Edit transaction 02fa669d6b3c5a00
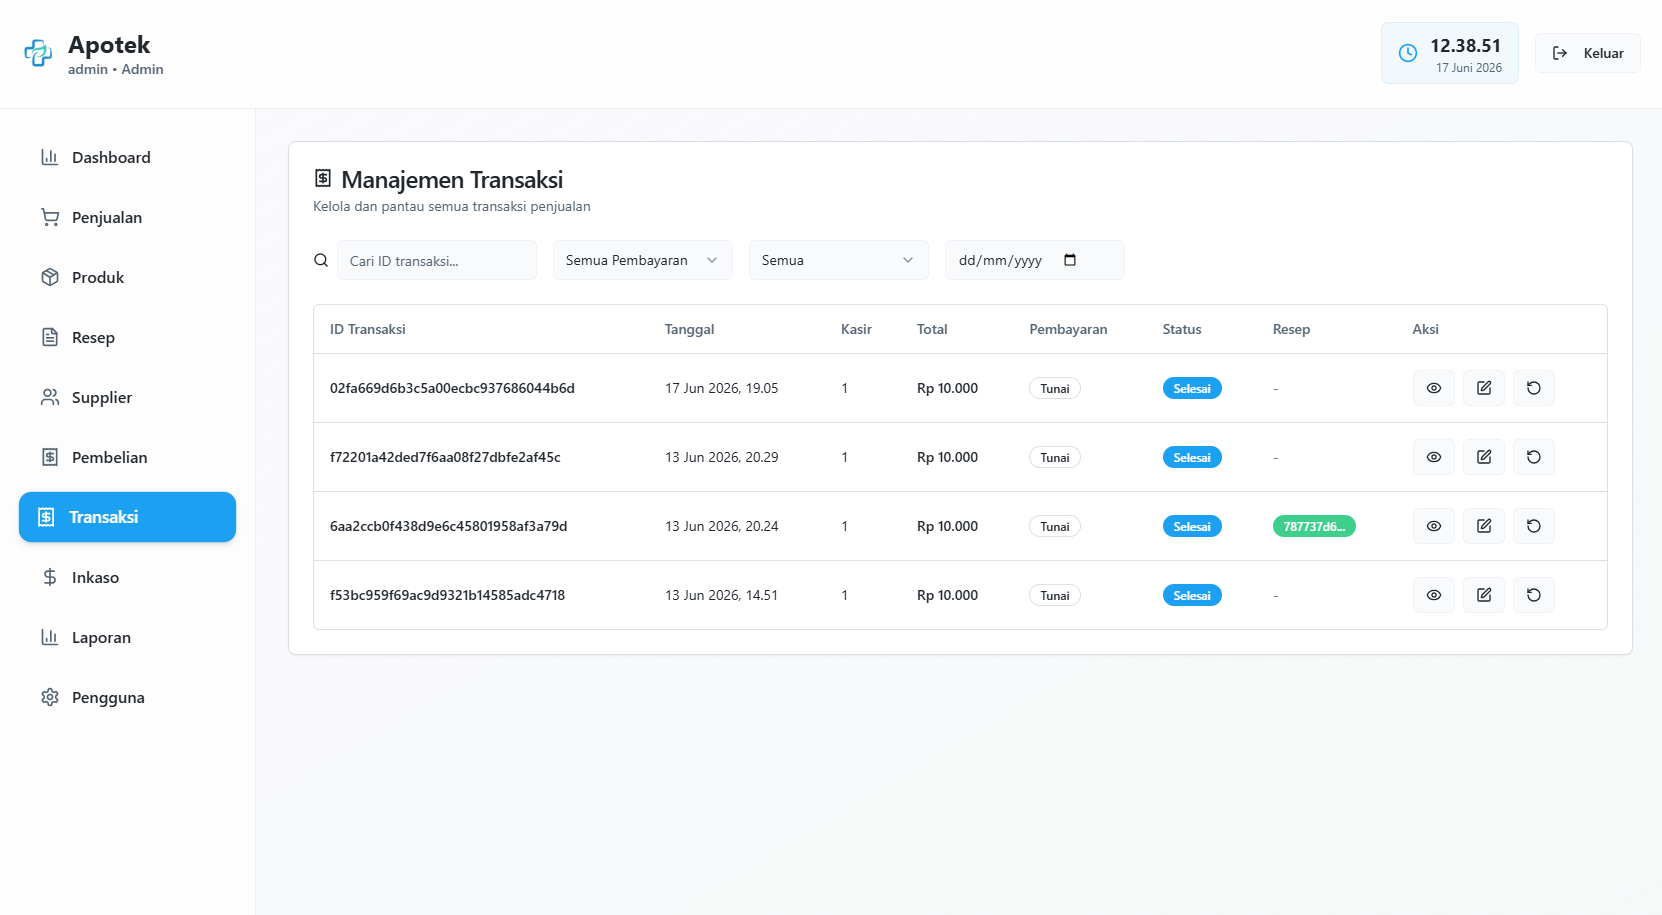This screenshot has height=915, width=1662. (x=1484, y=388)
